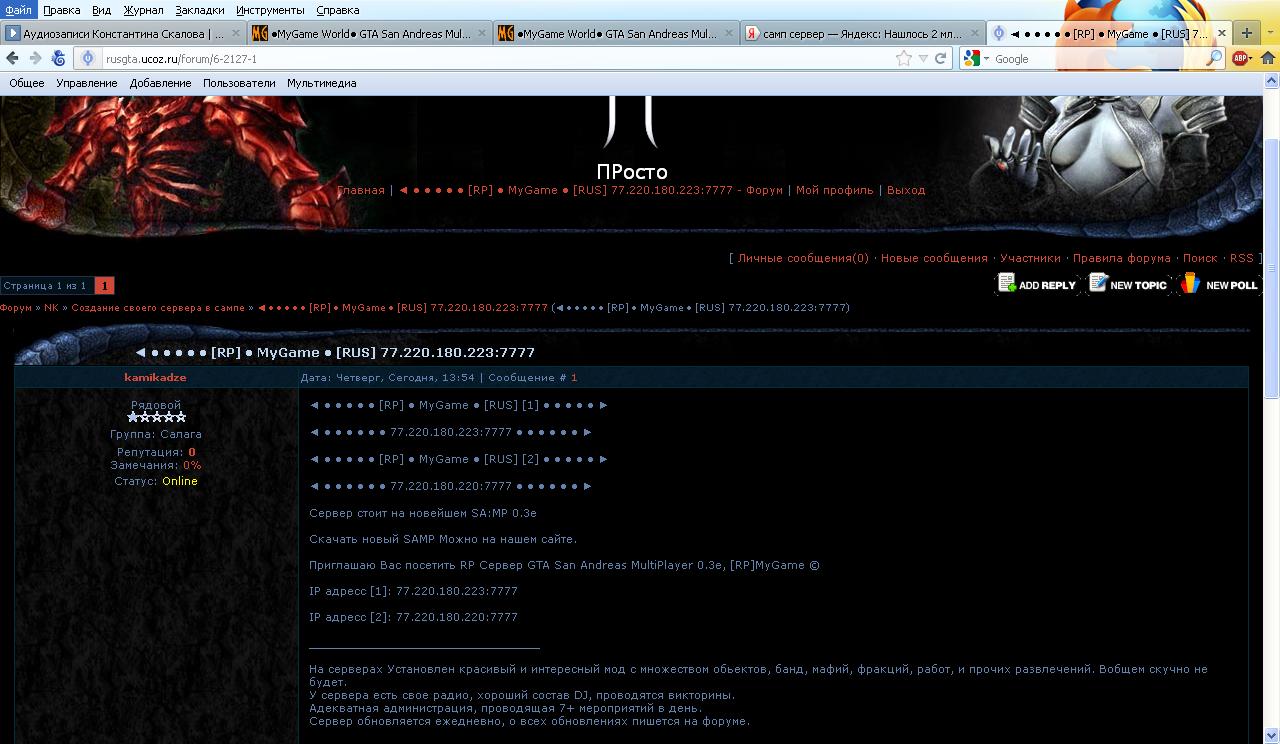Open the Правка menu
Viewport: 1280px width, 744px height.
pyautogui.click(x=62, y=10)
